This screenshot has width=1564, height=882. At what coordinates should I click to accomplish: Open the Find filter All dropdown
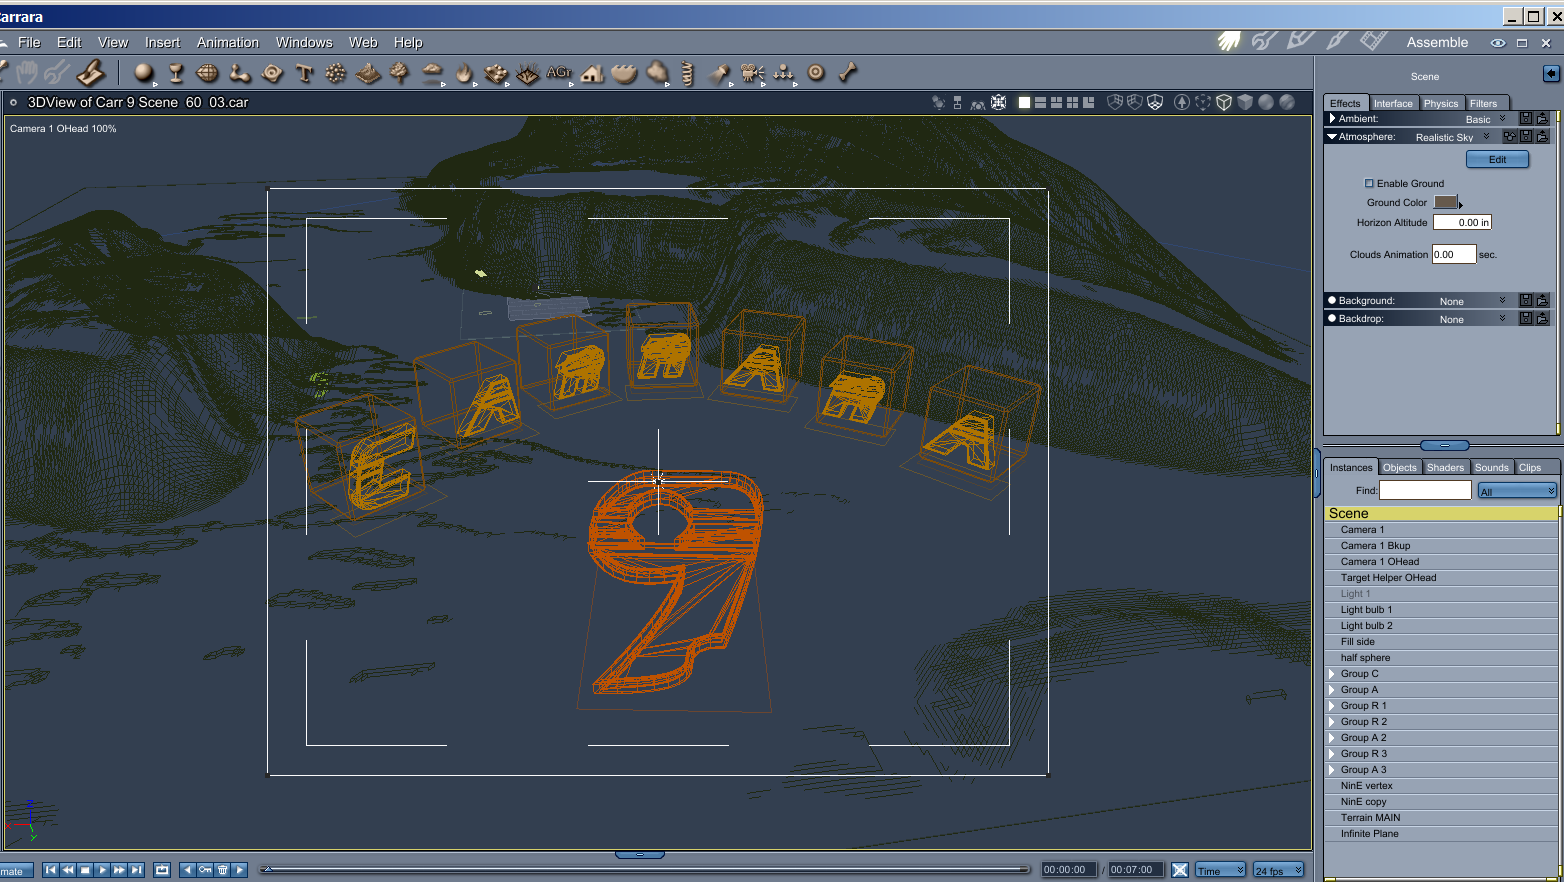click(1517, 491)
